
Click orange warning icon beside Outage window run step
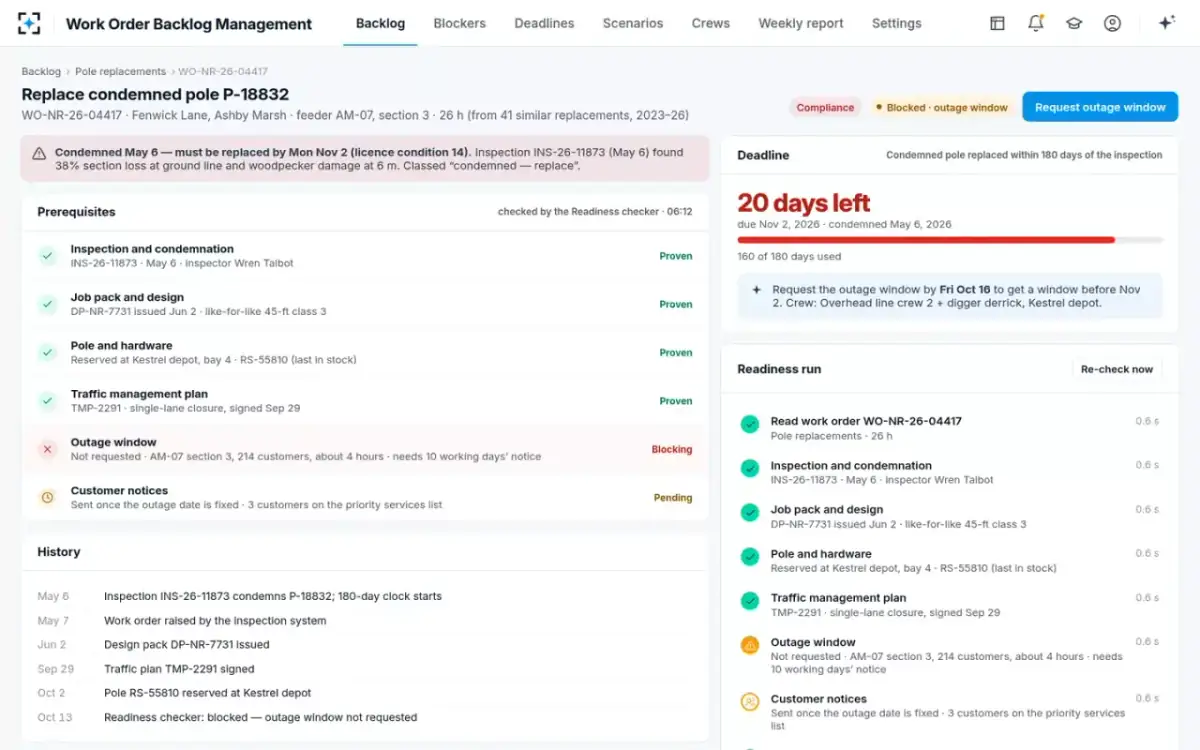pos(750,645)
